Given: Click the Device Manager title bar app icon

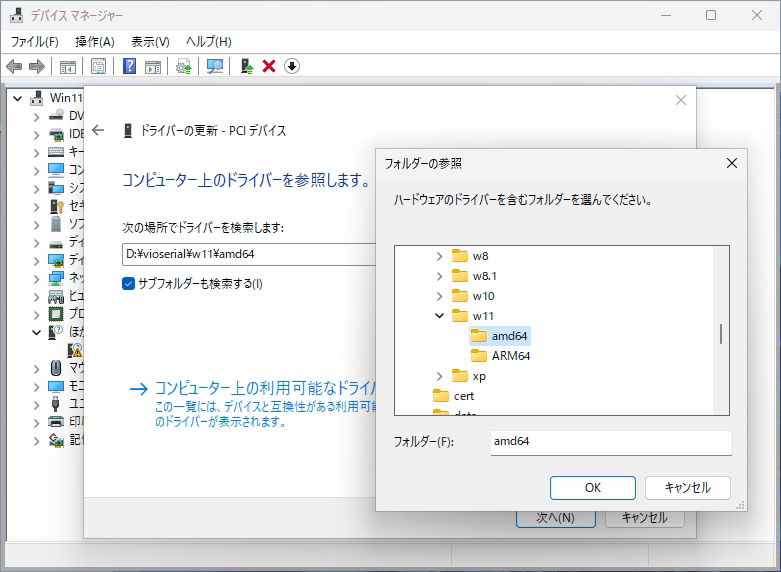Looking at the screenshot, I should [x=17, y=15].
